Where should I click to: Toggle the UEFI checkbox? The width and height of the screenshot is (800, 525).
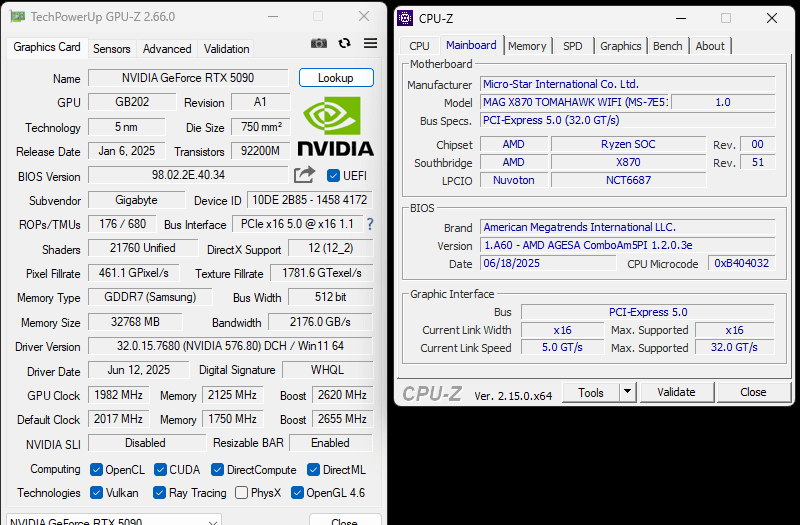pos(333,176)
